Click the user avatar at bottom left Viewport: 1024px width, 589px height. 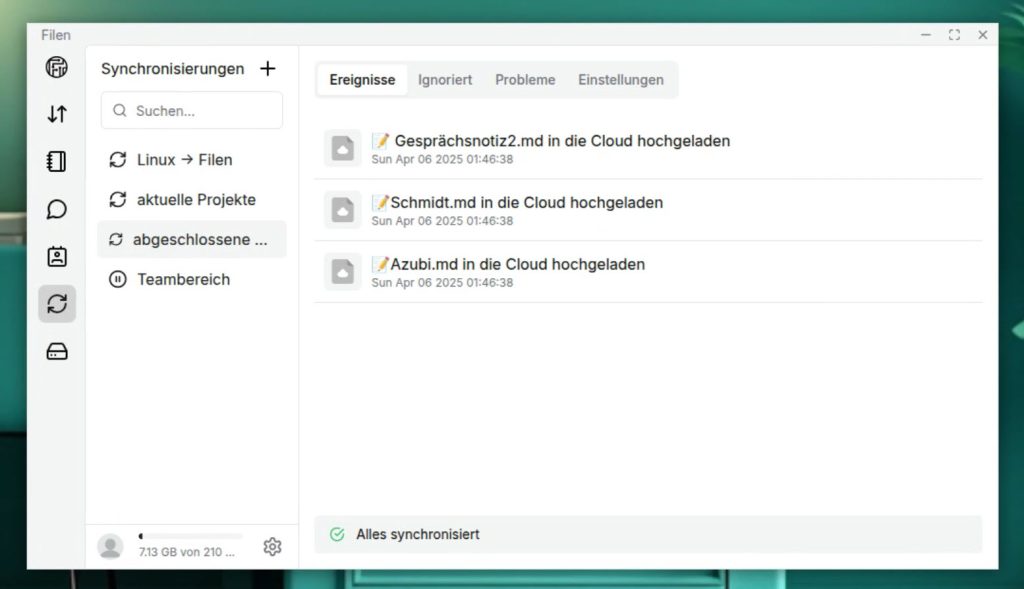coord(110,546)
